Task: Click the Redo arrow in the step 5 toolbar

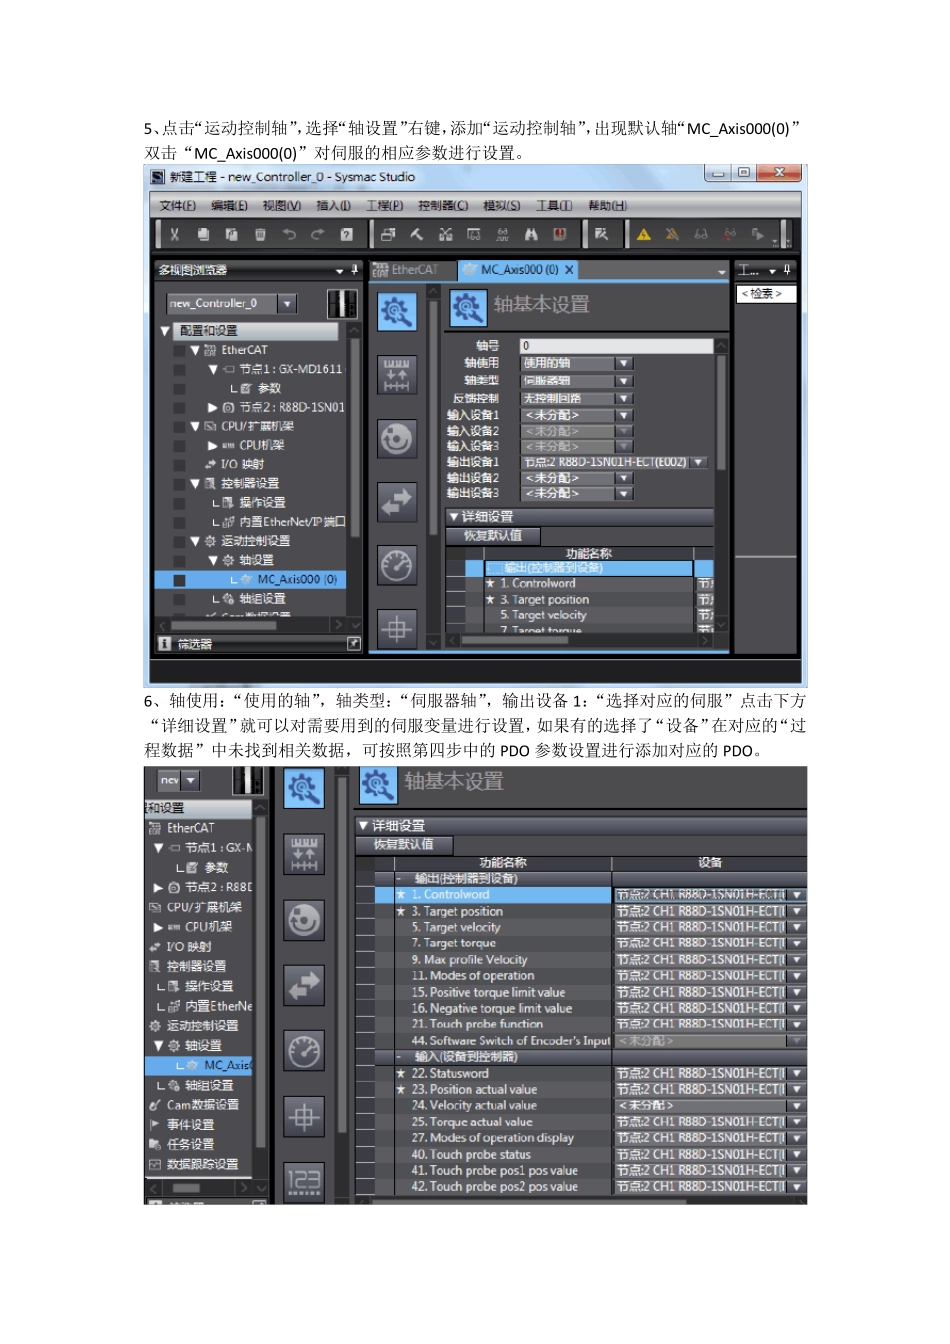Action: click(x=317, y=234)
